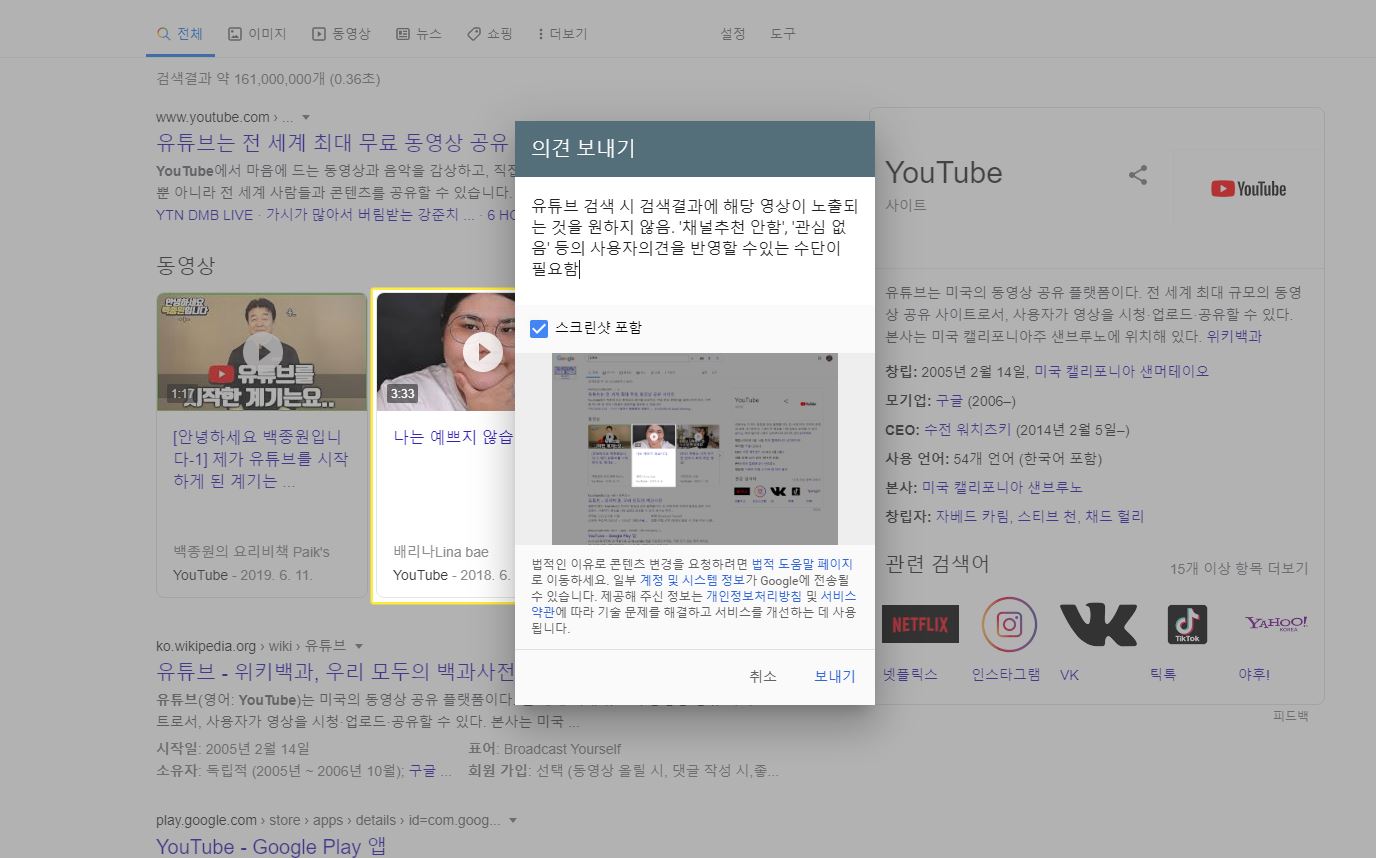Screen dimensions: 1376x858
Task: Open the 나는 예쁘지 않습 video title
Action: tap(453, 437)
